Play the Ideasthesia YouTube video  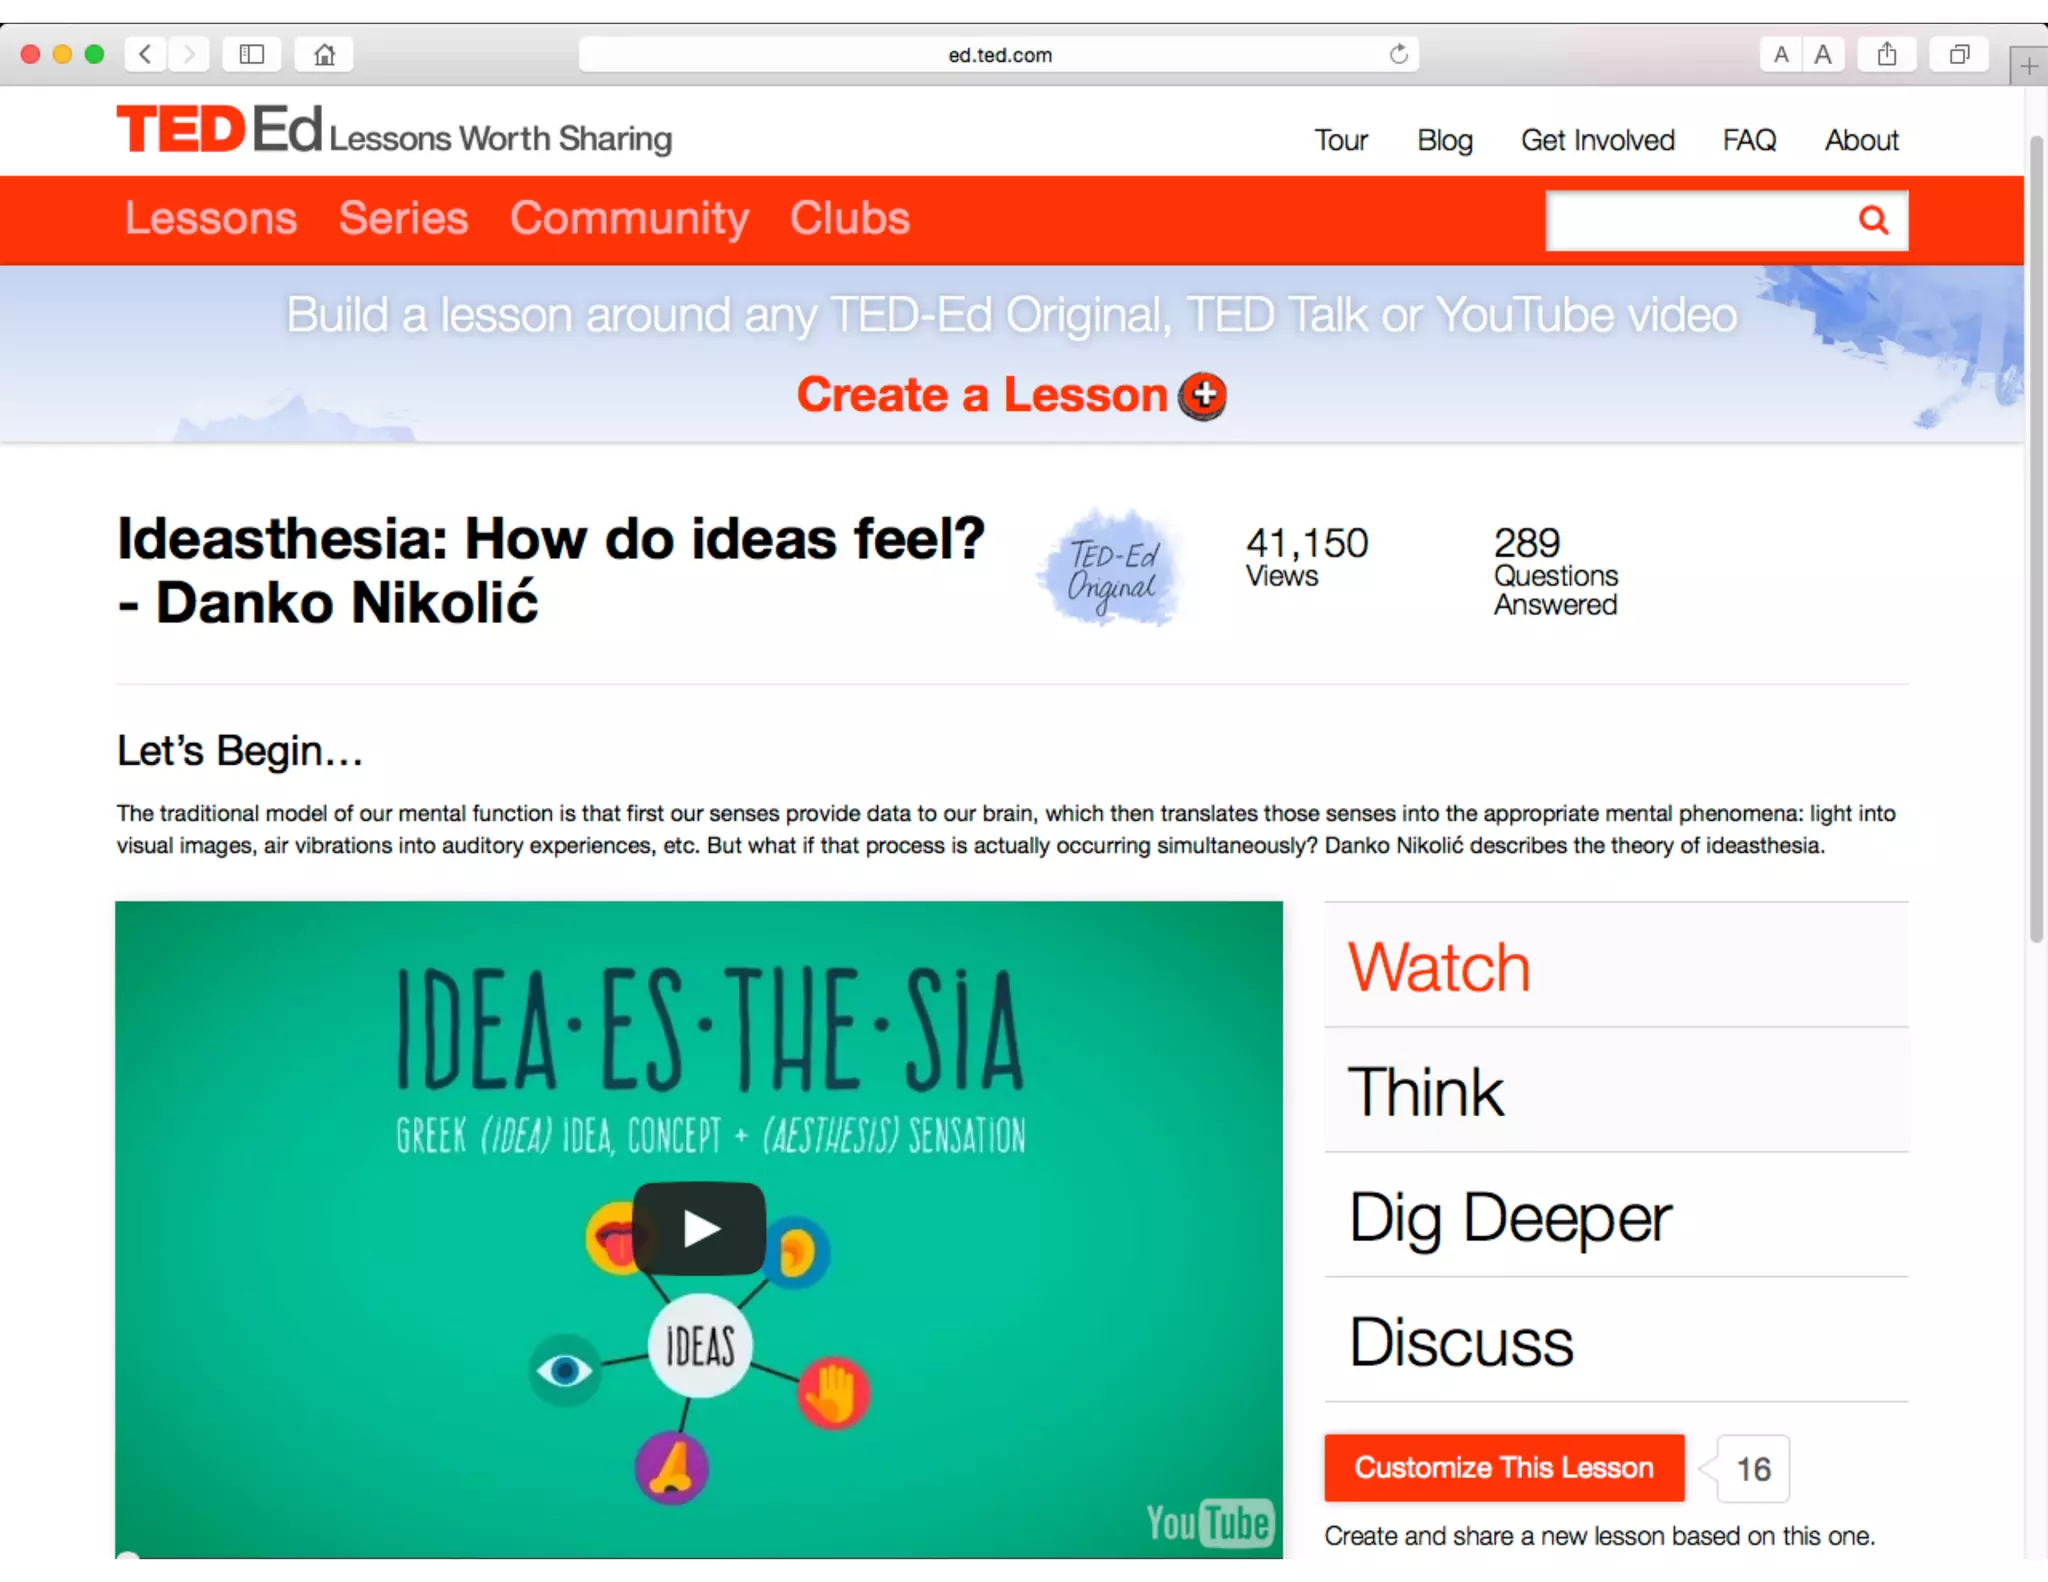[699, 1228]
